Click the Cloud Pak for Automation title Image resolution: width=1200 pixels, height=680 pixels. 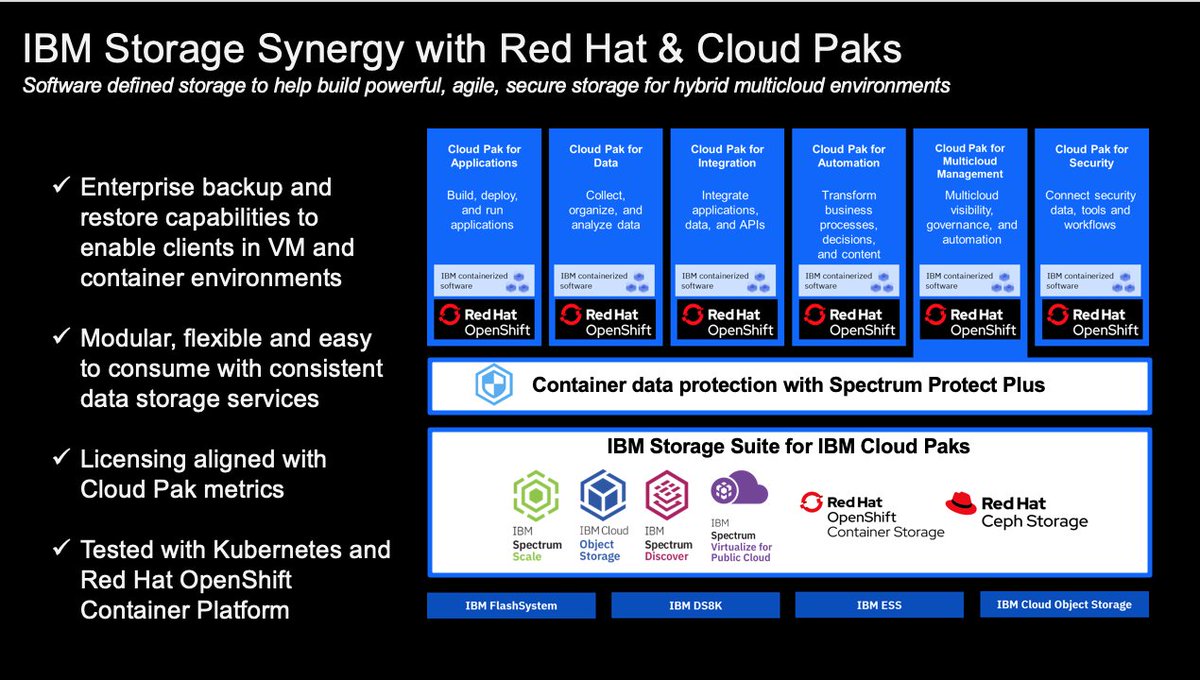(849, 156)
